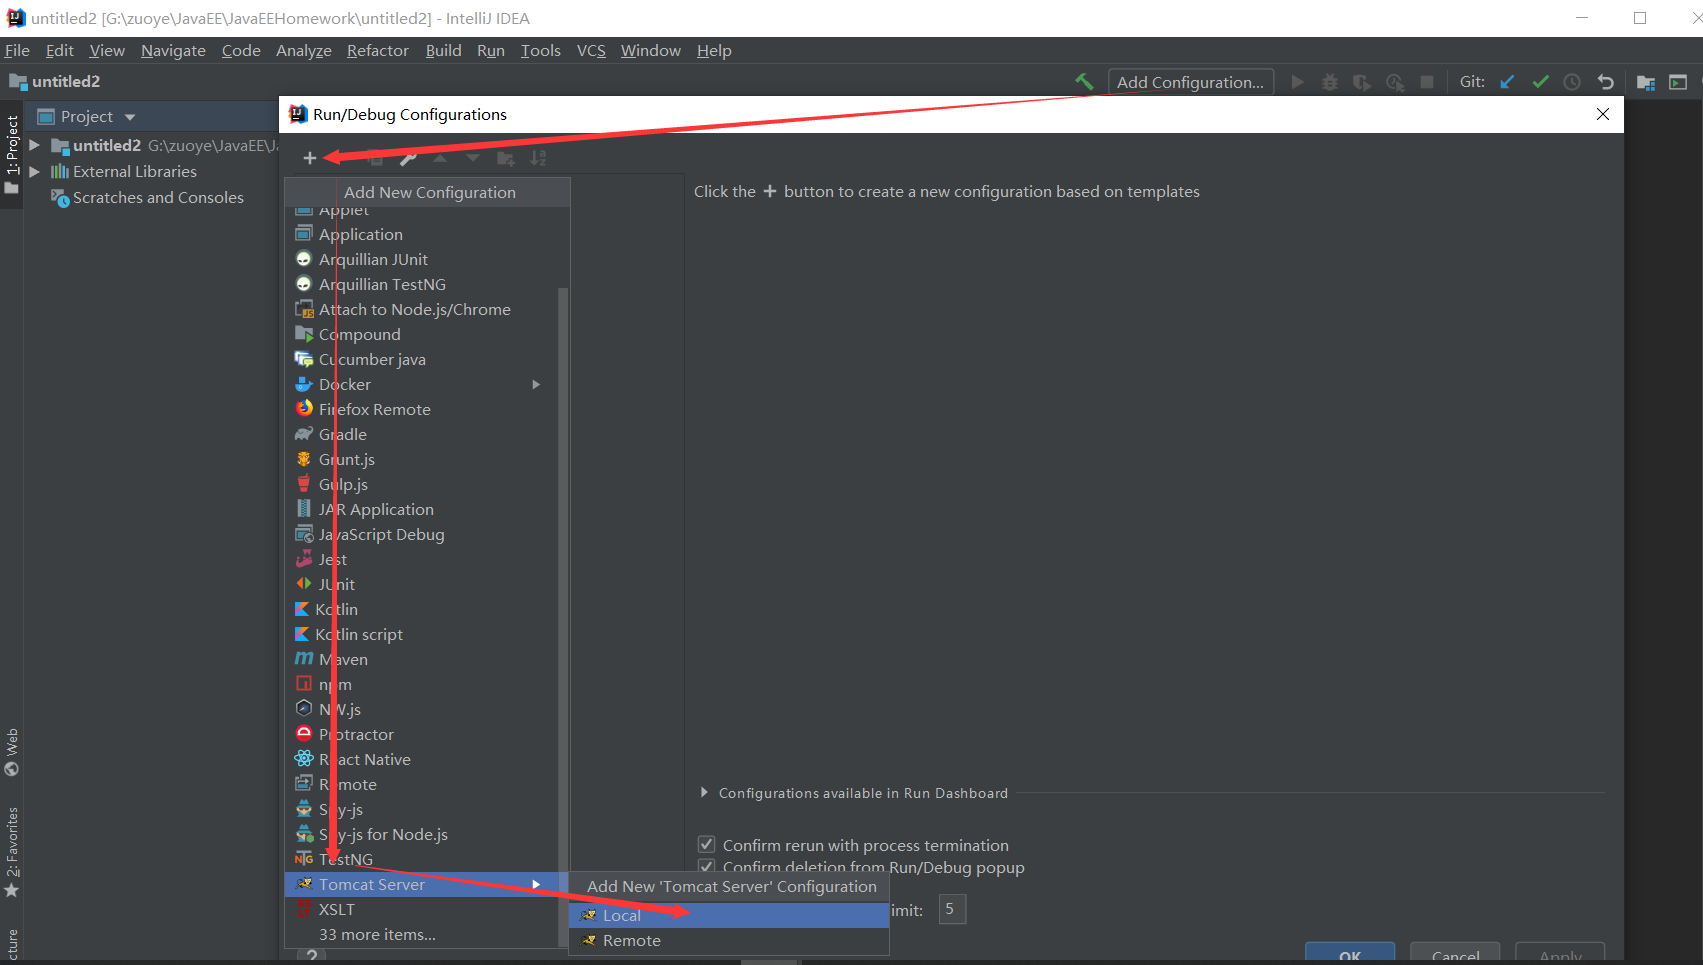Select JavaScript Debug configuration type
The height and width of the screenshot is (965, 1703).
(x=427, y=534)
